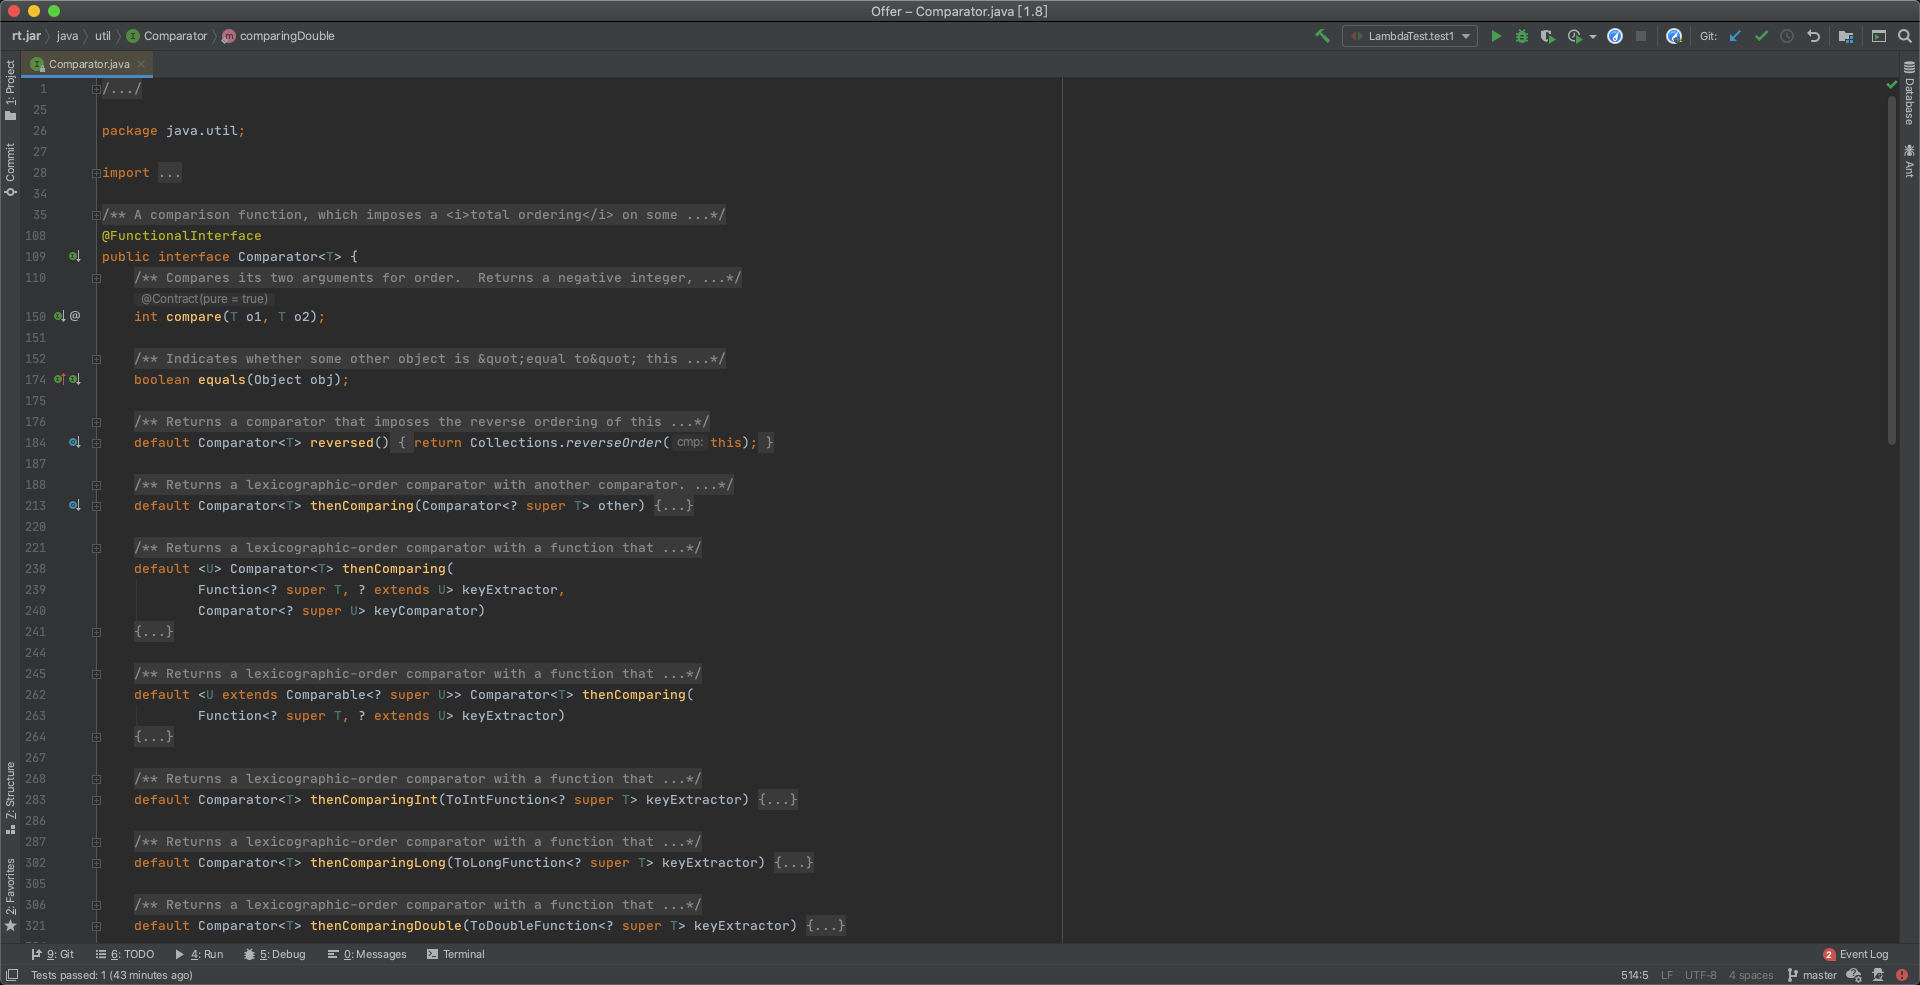The width and height of the screenshot is (1920, 985).
Task: Open the Structure side panel
Action: pos(10,797)
